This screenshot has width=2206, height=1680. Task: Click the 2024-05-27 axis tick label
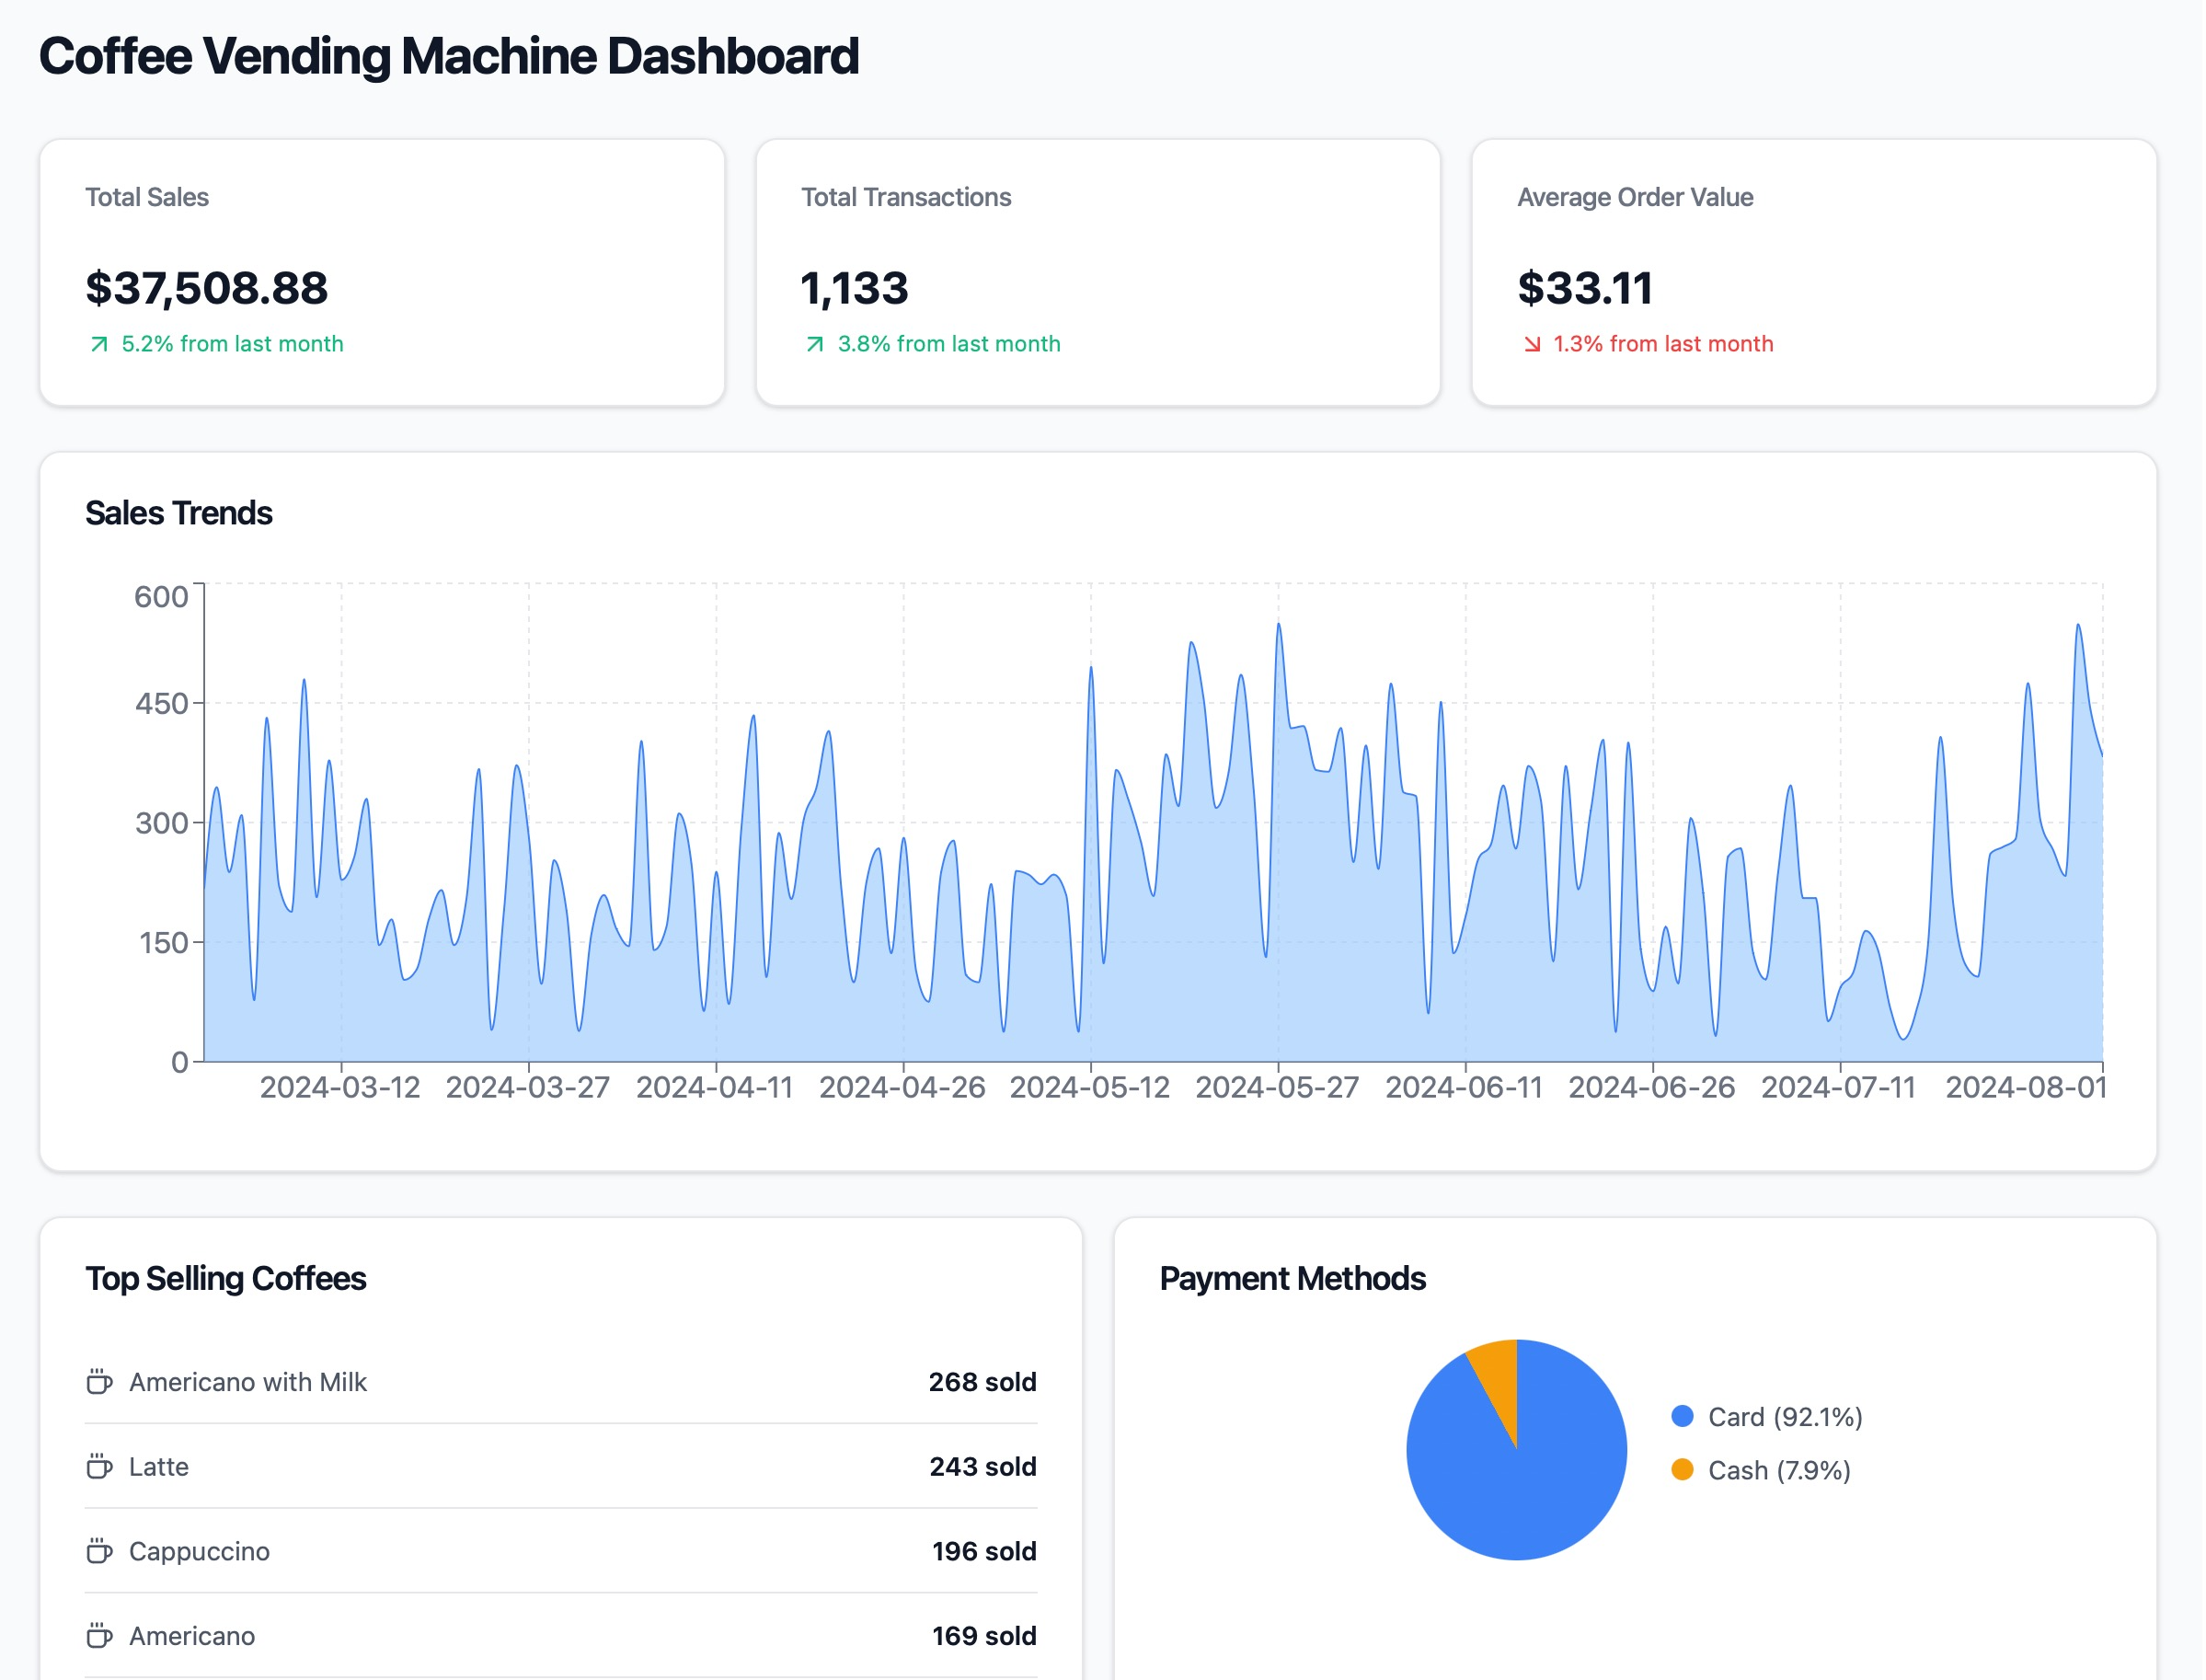point(1277,1088)
